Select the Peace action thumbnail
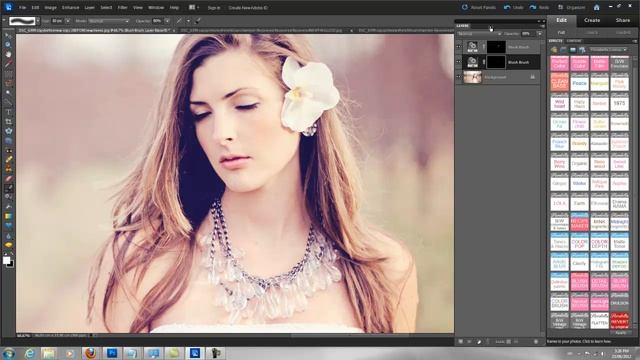The height and width of the screenshot is (360, 640). pos(579,83)
